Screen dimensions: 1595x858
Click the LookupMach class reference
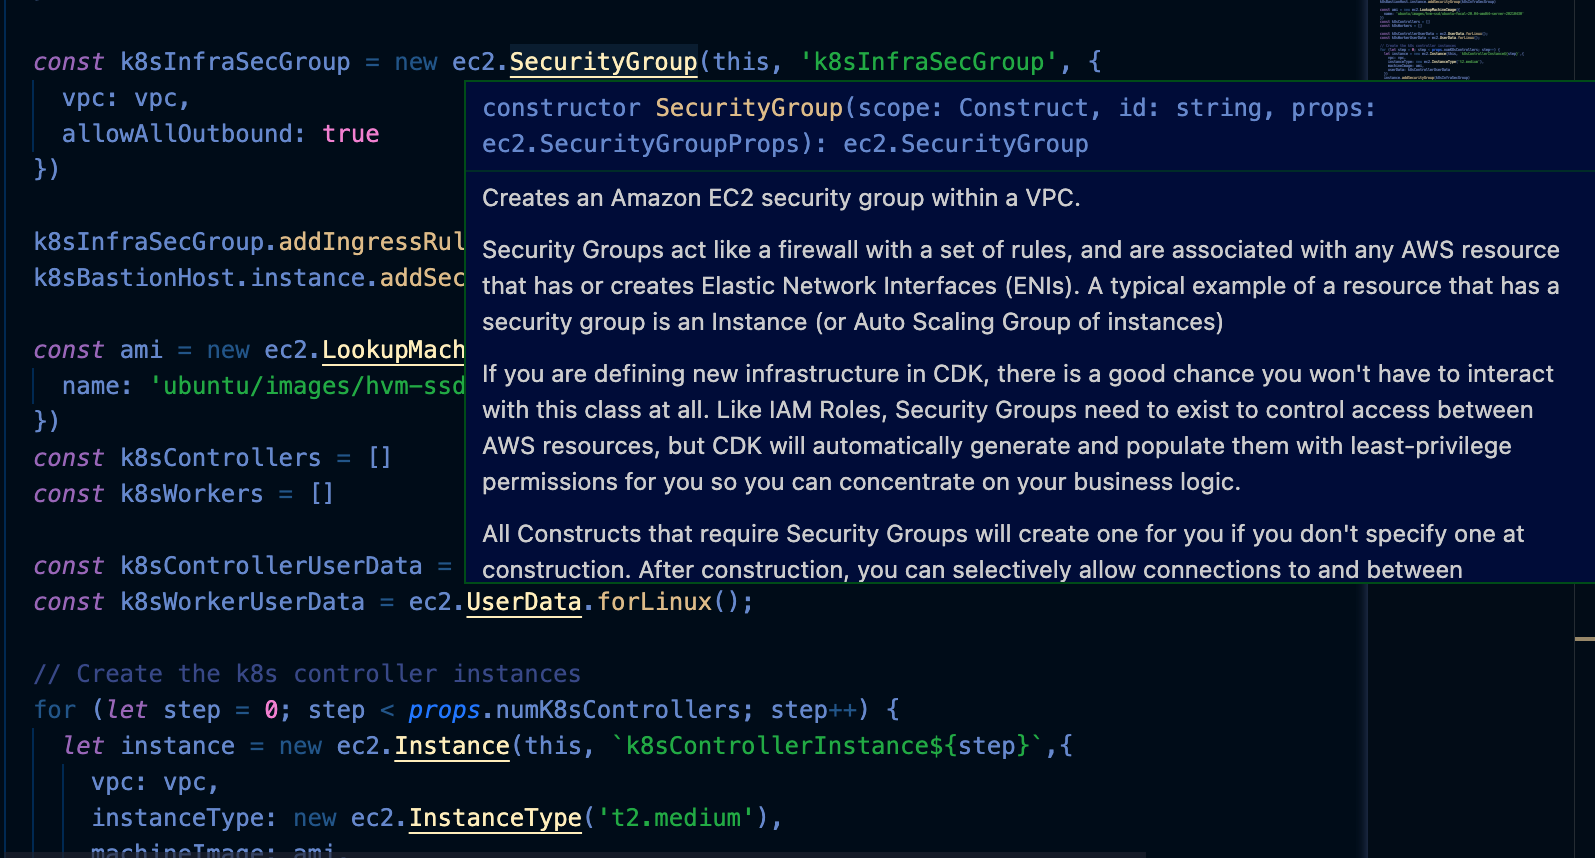click(393, 350)
